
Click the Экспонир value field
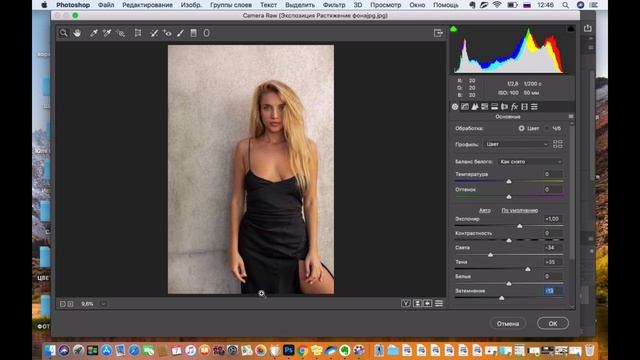click(553, 219)
